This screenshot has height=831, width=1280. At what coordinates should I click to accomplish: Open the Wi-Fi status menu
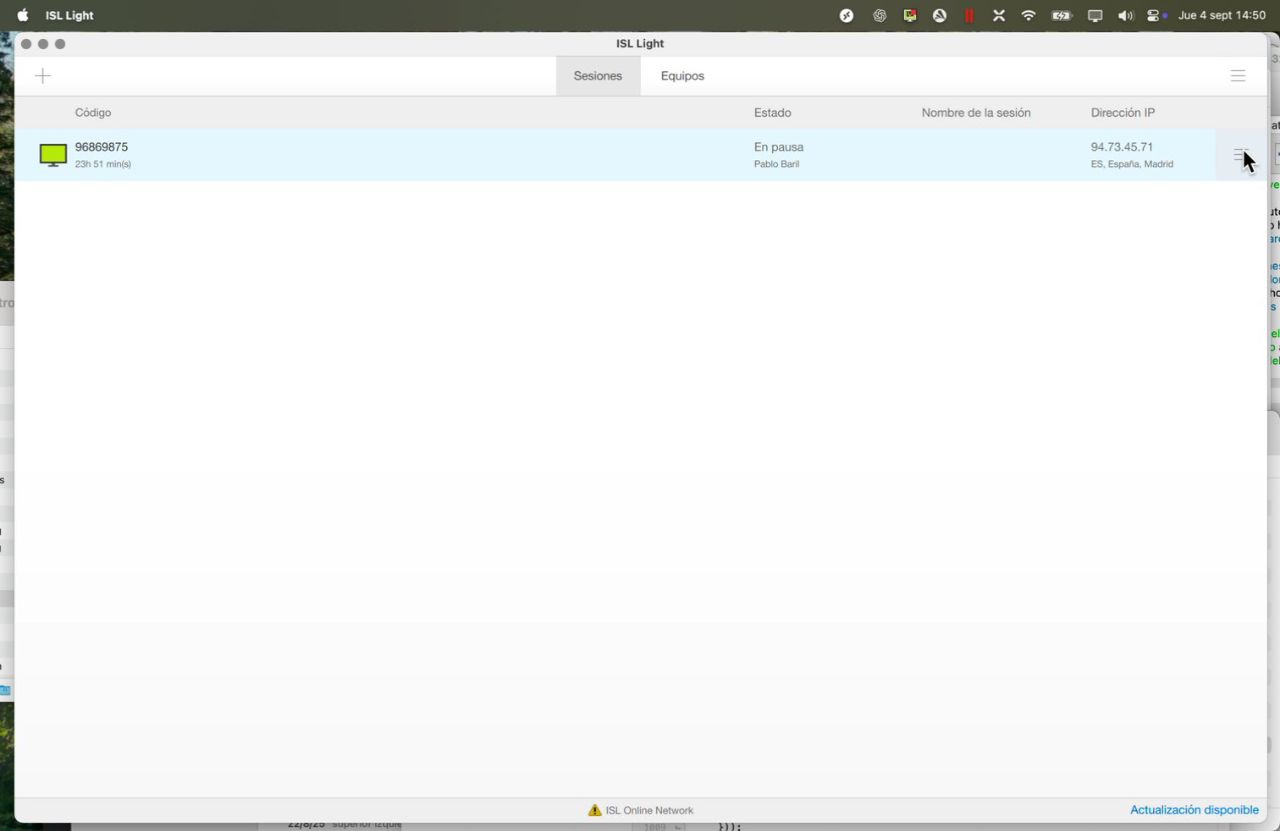tap(1028, 16)
